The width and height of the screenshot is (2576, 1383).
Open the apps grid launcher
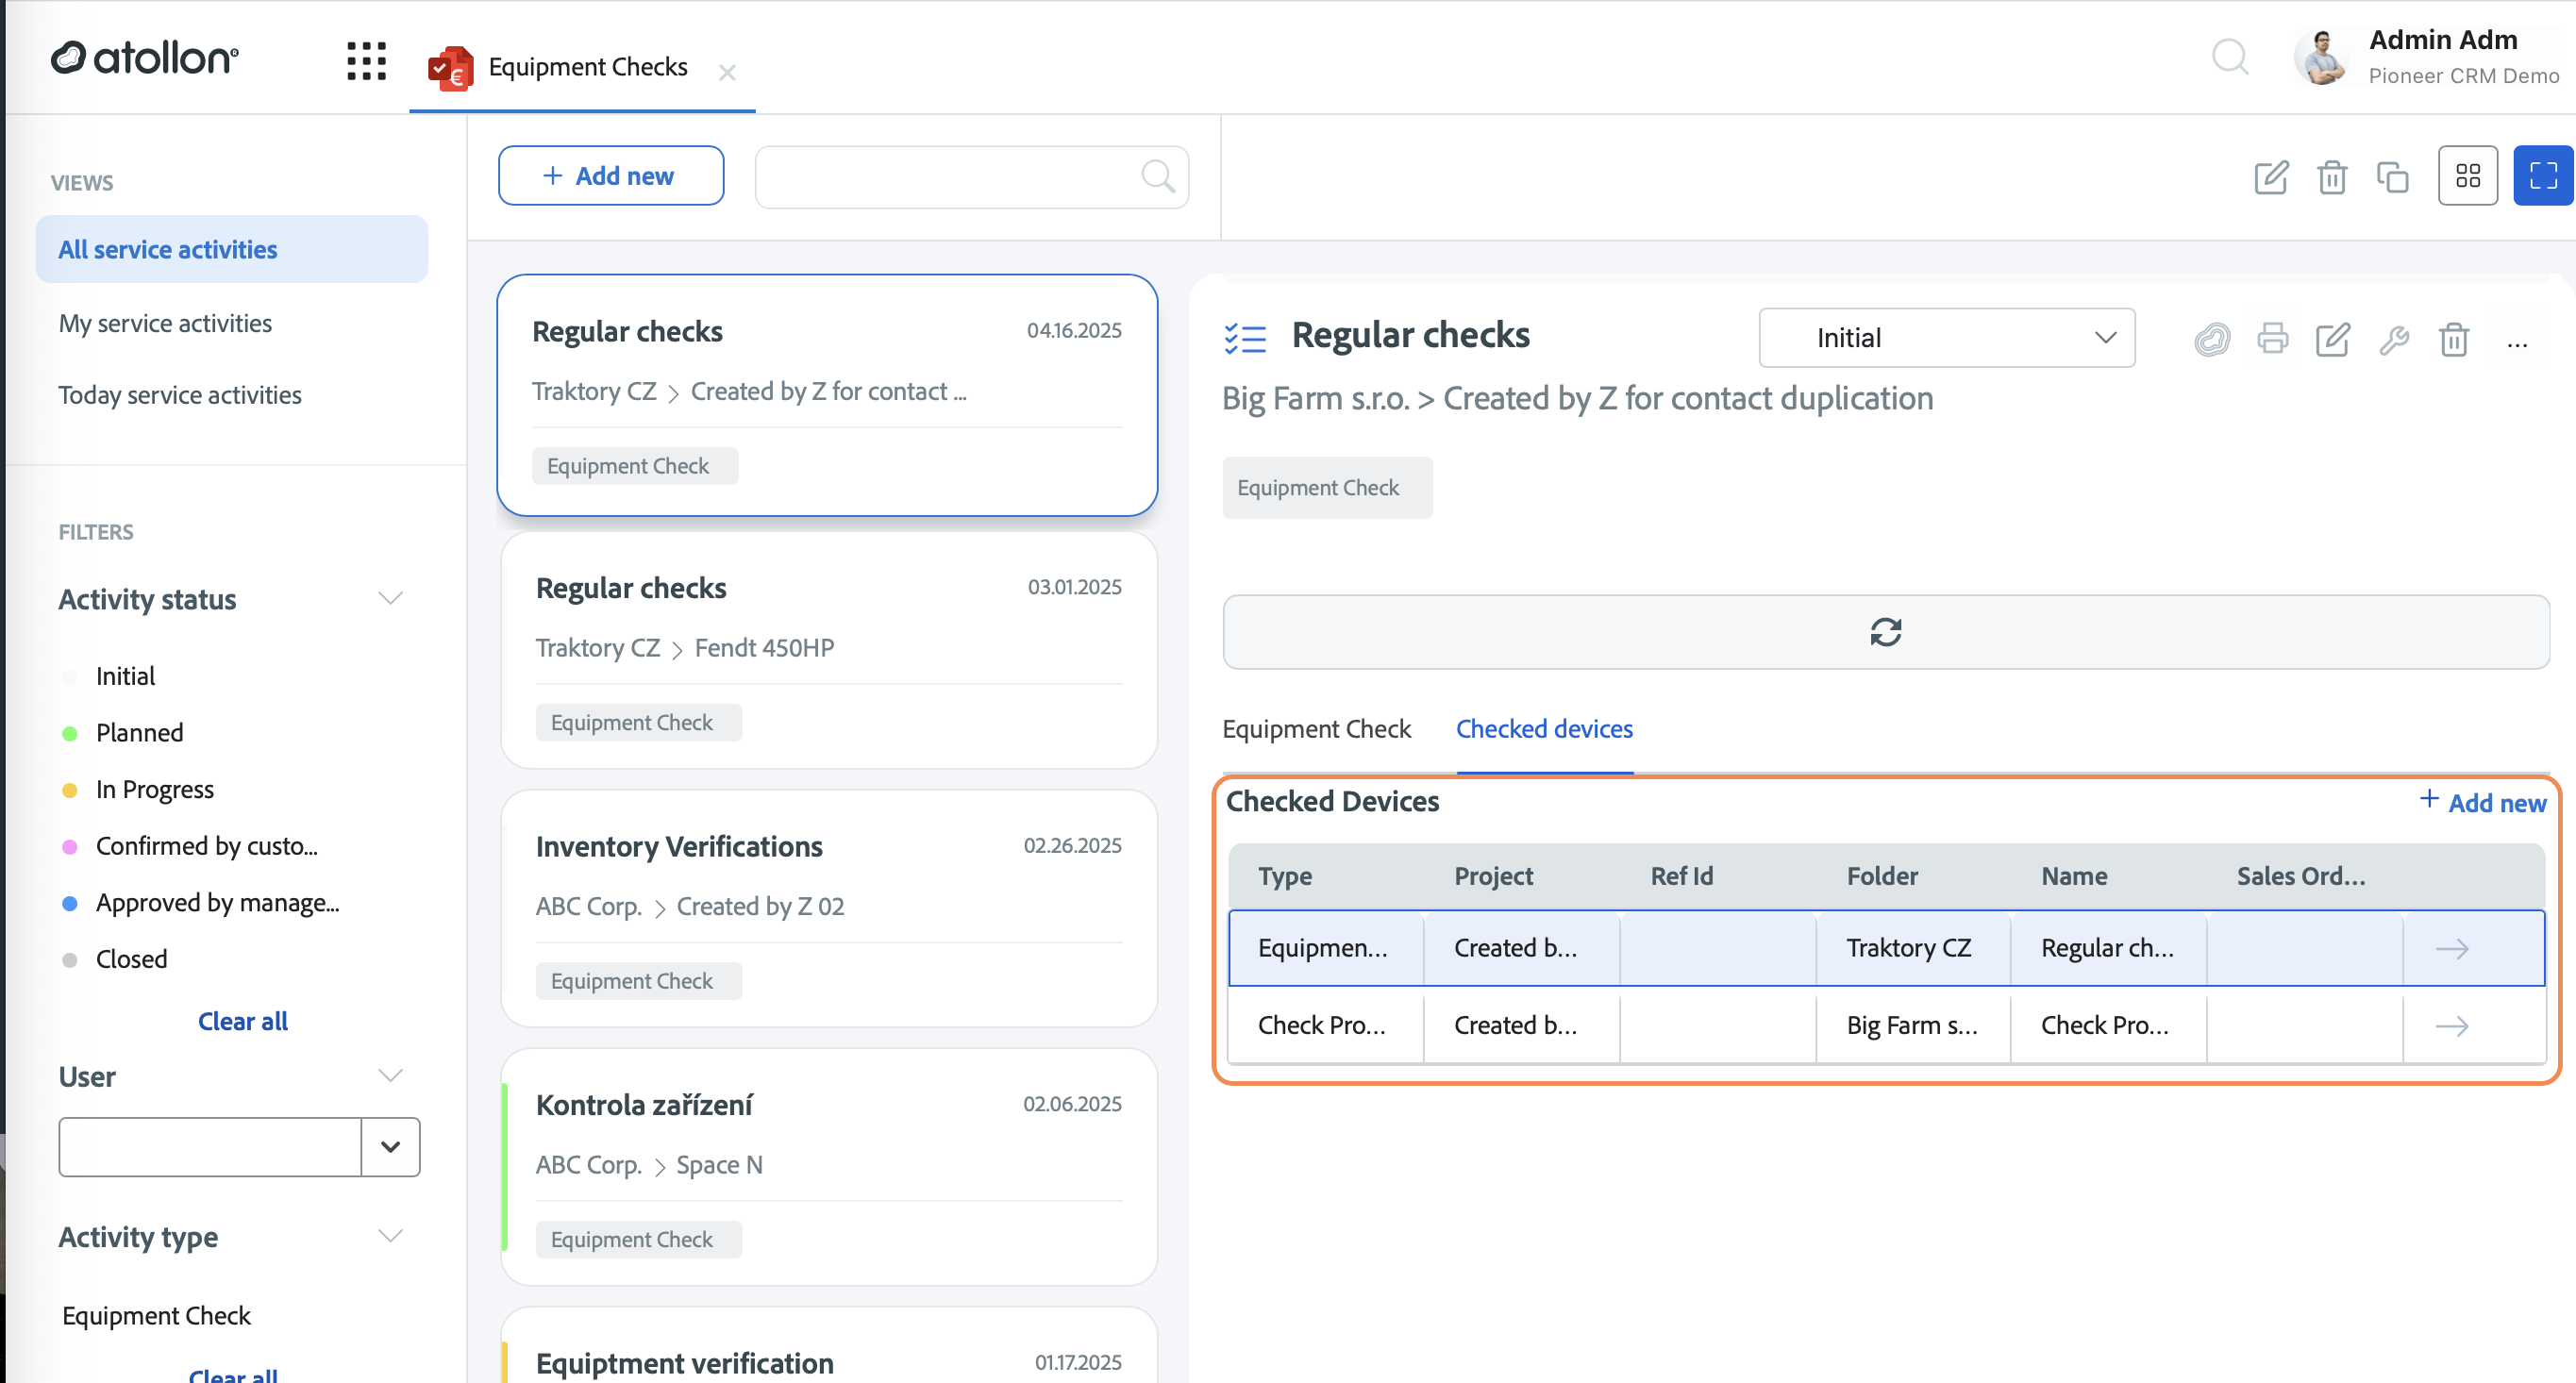click(x=366, y=61)
